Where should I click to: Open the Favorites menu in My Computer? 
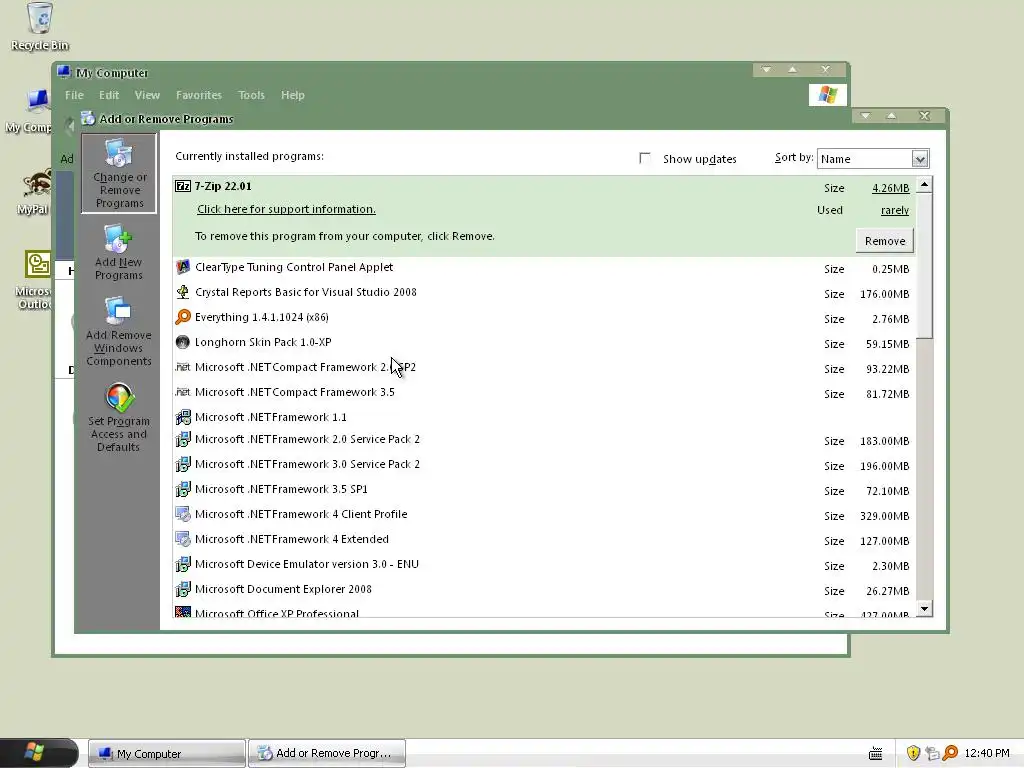[199, 95]
